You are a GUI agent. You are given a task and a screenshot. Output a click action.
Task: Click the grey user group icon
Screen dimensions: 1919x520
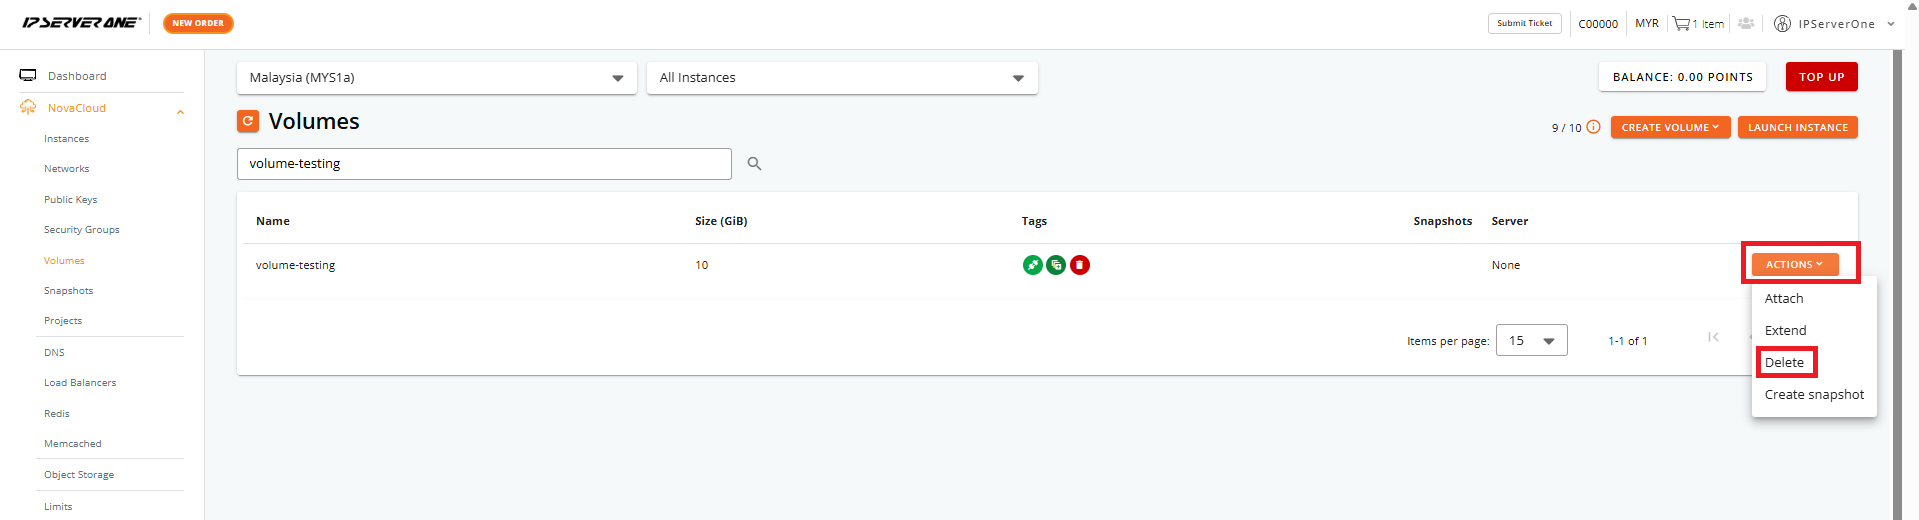tap(1746, 23)
